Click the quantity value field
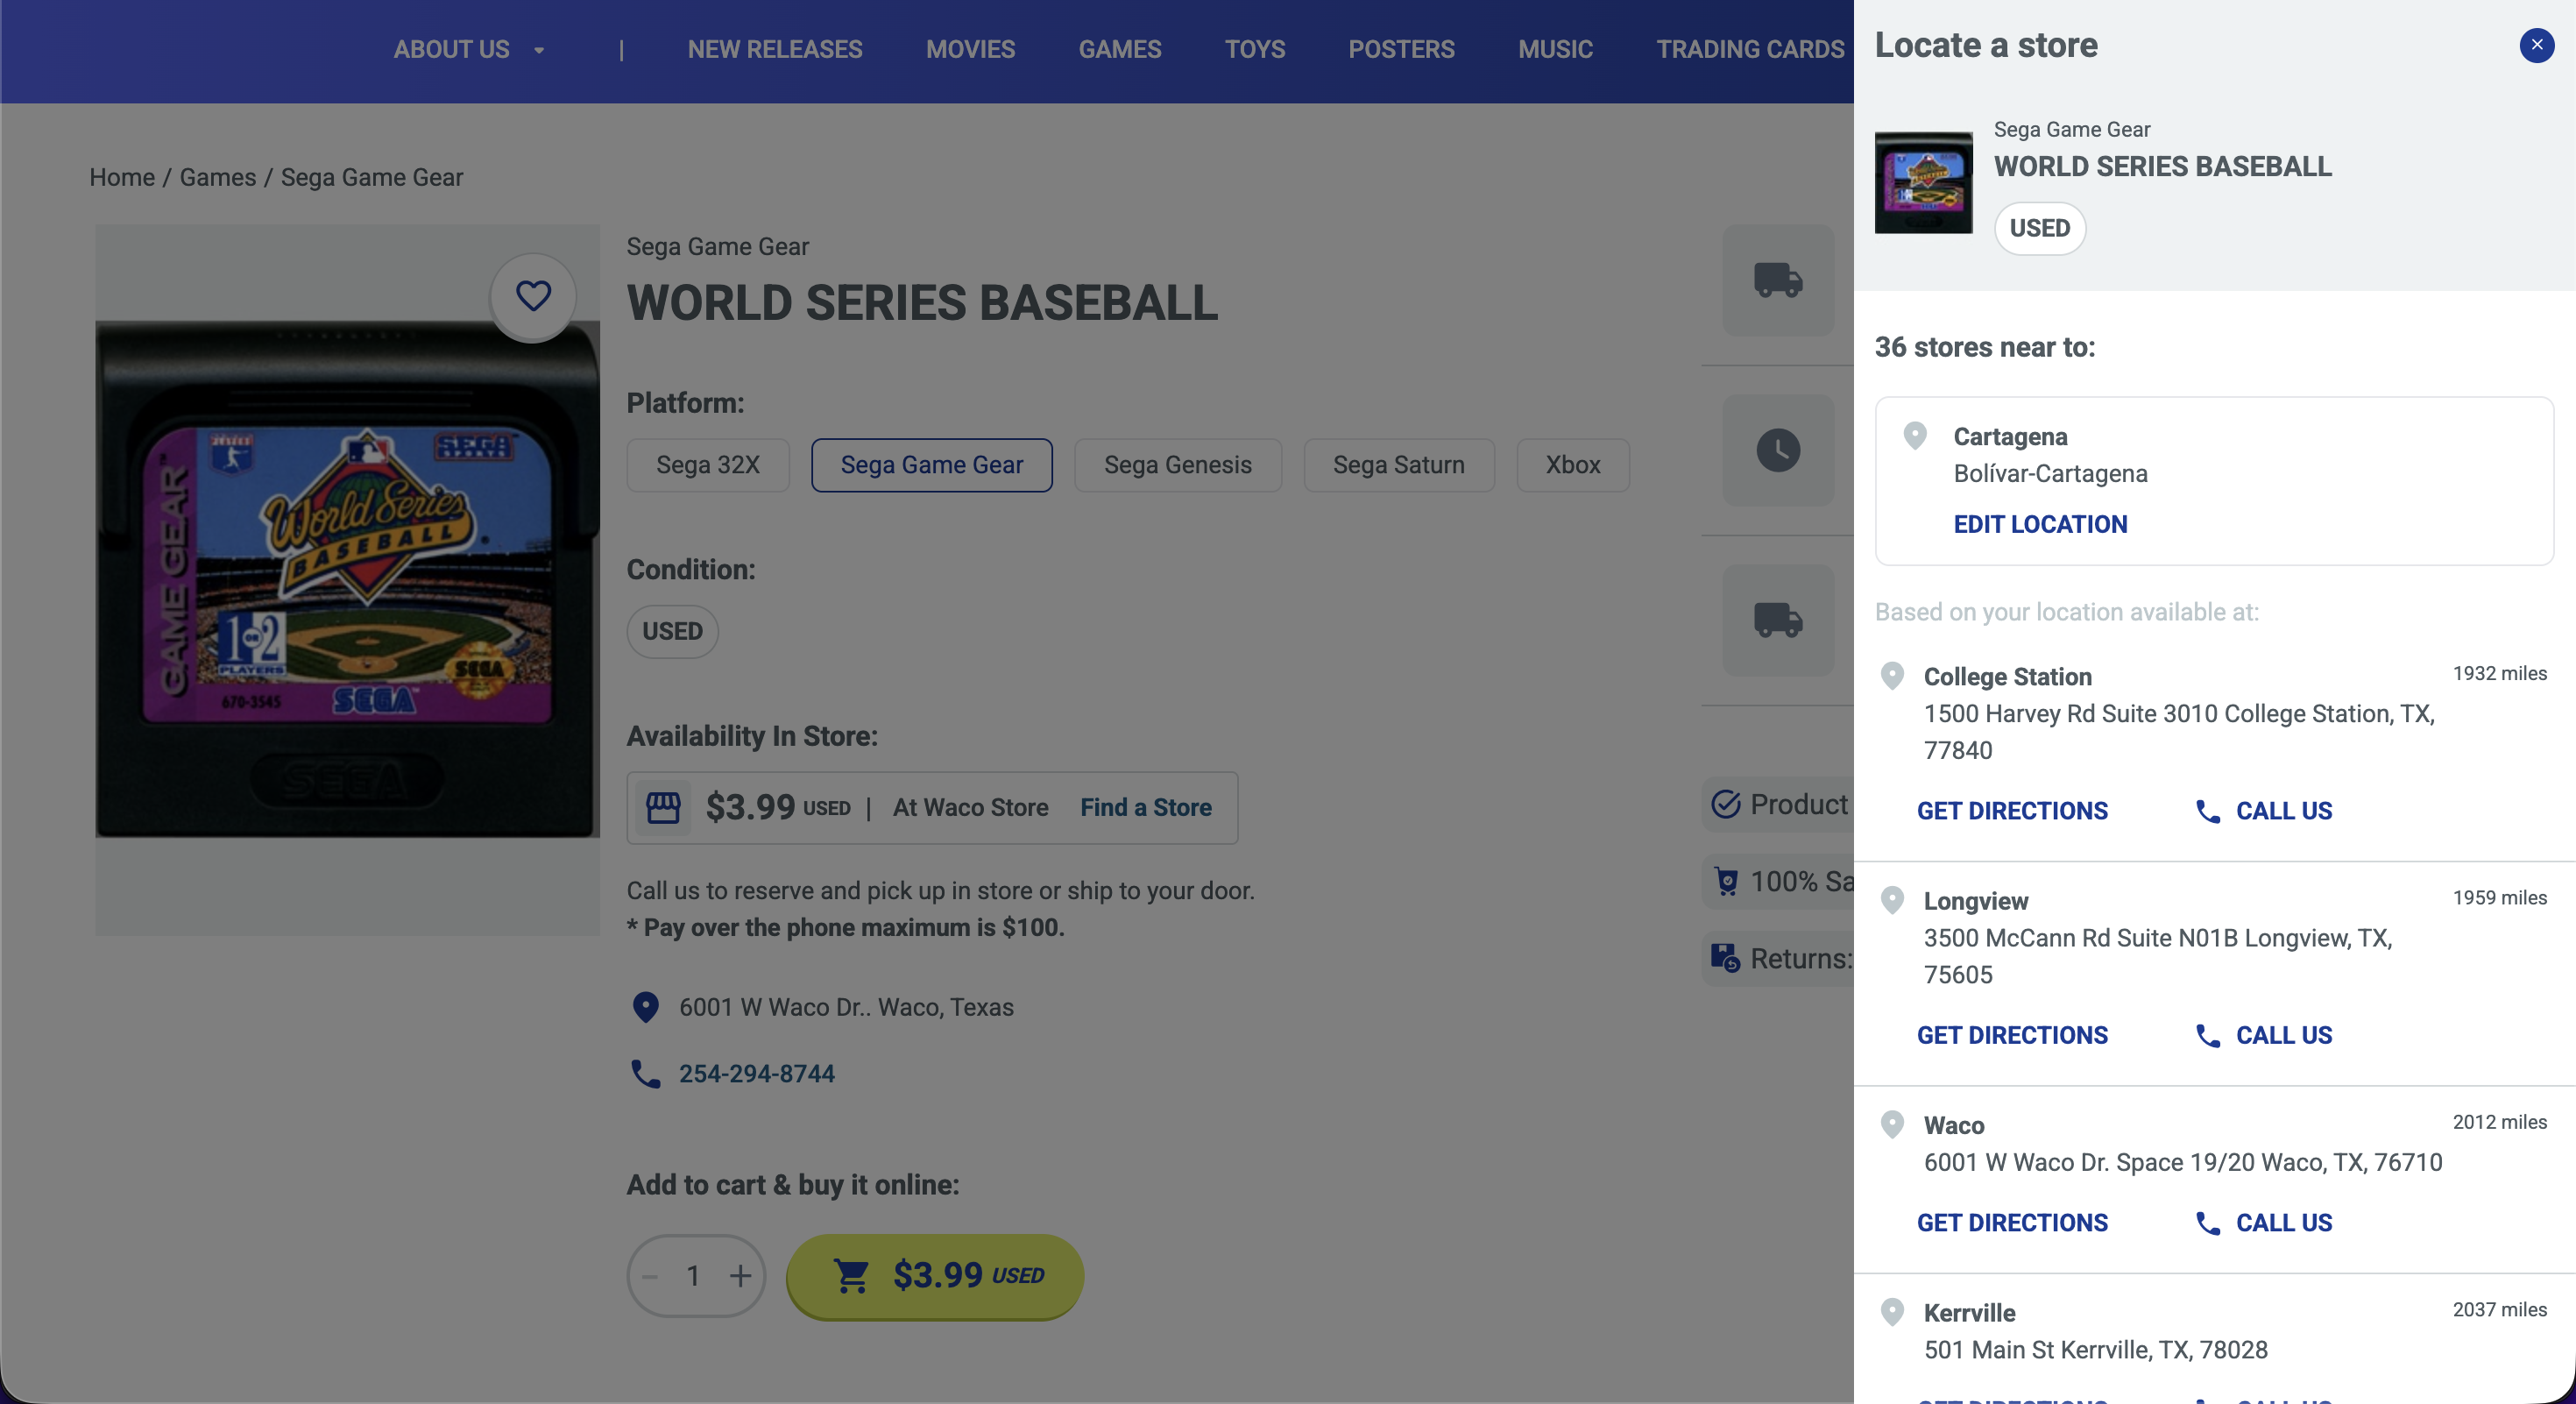Viewport: 2576px width, 1404px height. tap(693, 1276)
